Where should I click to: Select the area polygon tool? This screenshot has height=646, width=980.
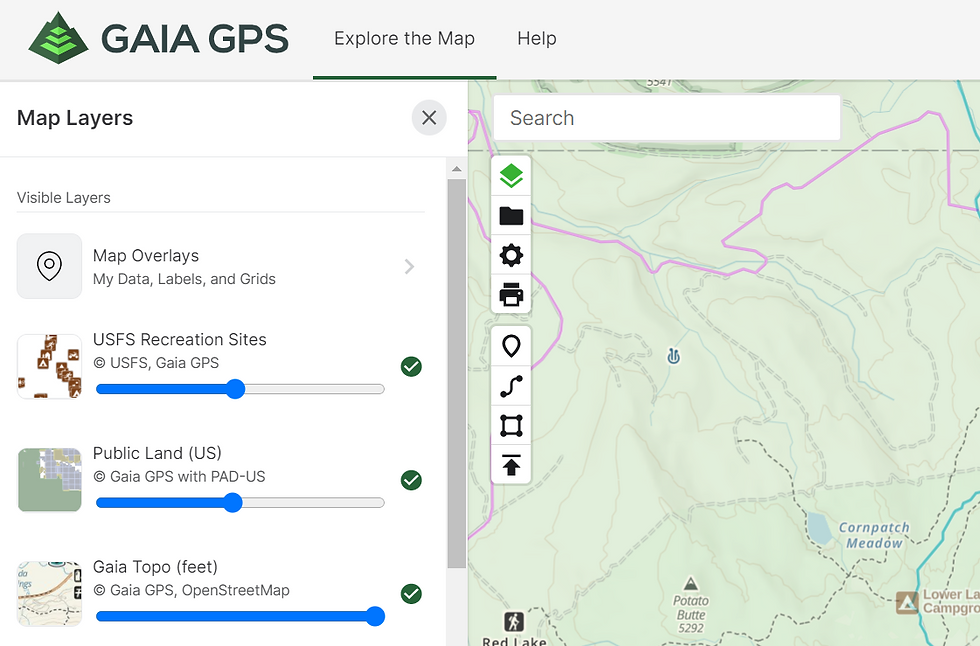(511, 425)
